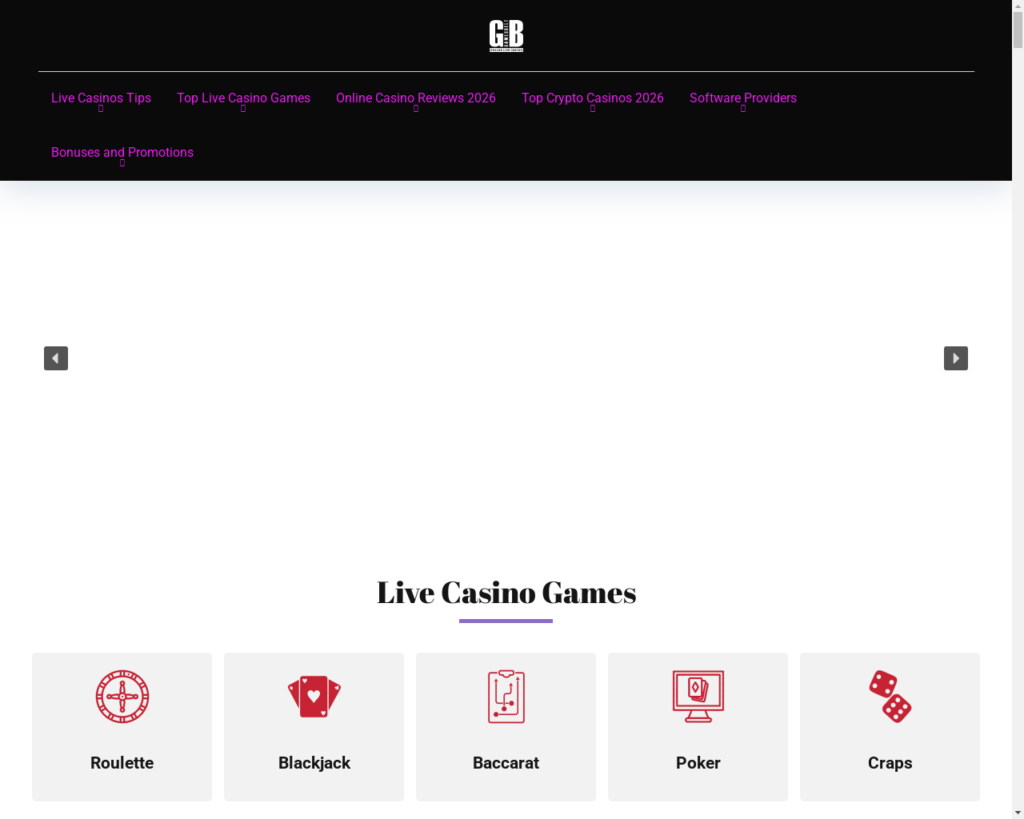Screen dimensions: 1024x819
Task: Open the Live Casinos Tips menu item
Action: (101, 97)
